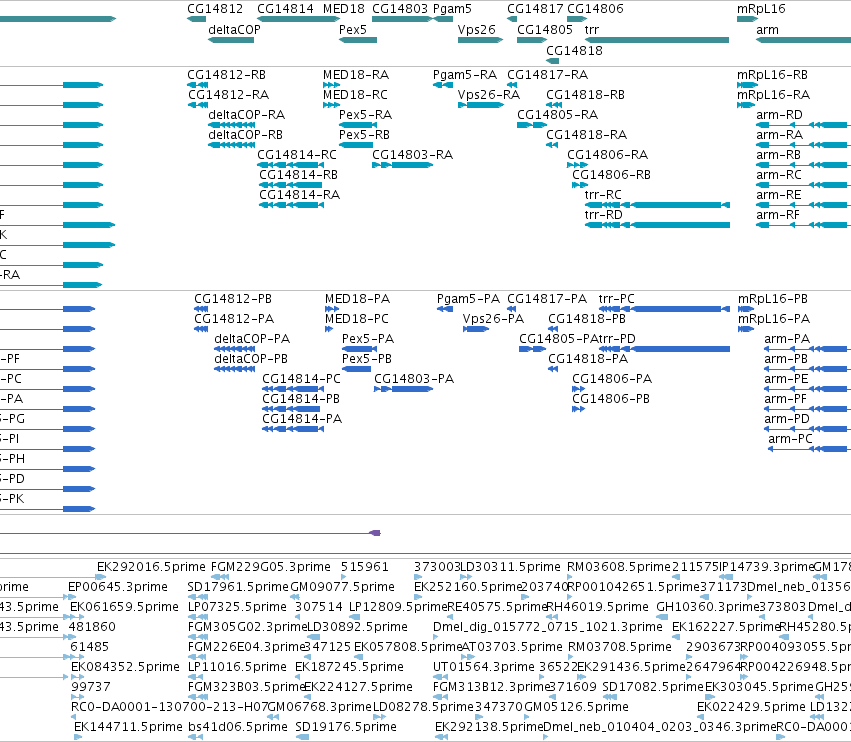Click transcript label 'mRpL16-RA'

click(x=773, y=95)
